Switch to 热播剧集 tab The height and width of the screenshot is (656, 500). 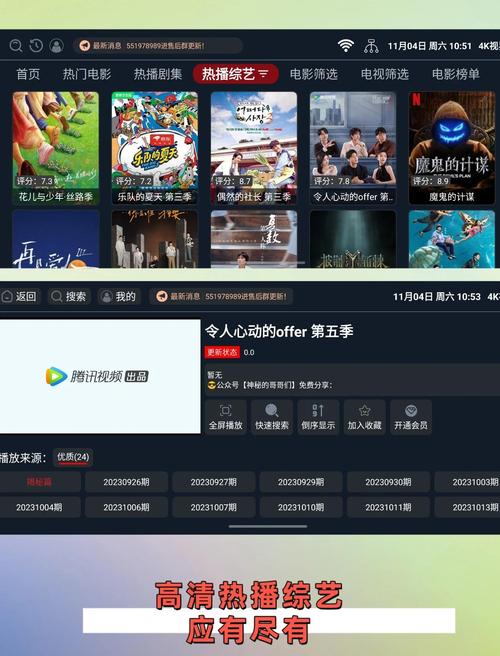click(x=158, y=74)
